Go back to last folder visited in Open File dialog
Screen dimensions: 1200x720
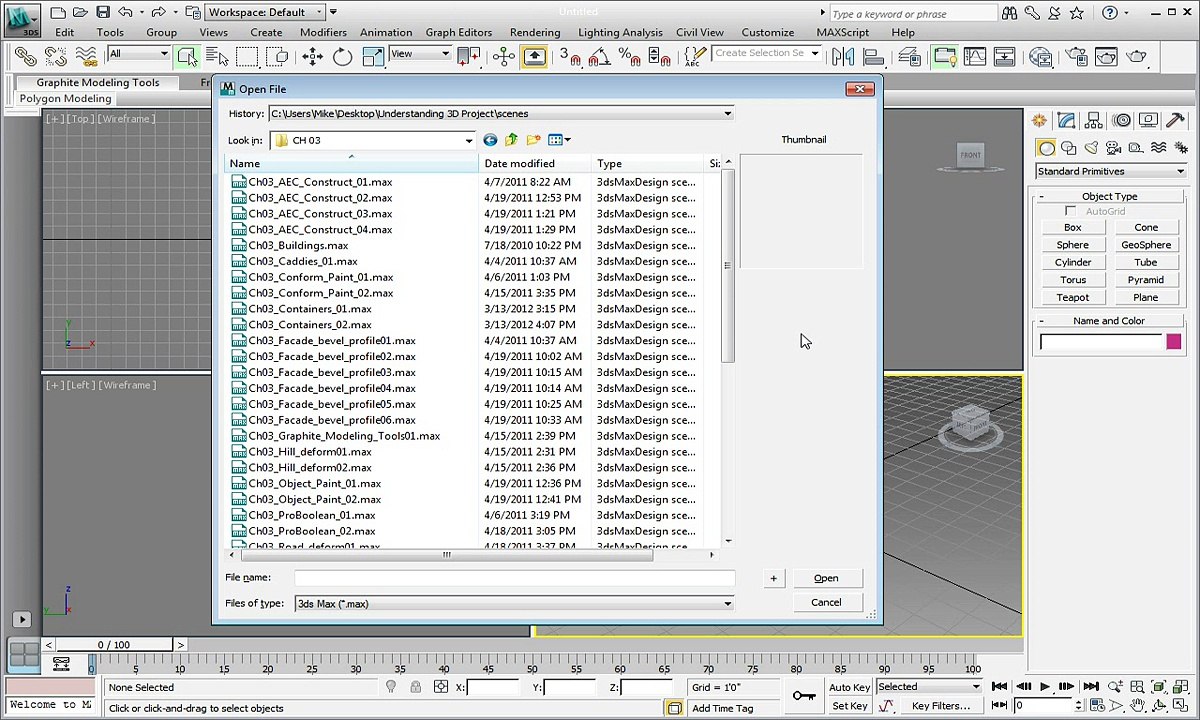click(490, 140)
